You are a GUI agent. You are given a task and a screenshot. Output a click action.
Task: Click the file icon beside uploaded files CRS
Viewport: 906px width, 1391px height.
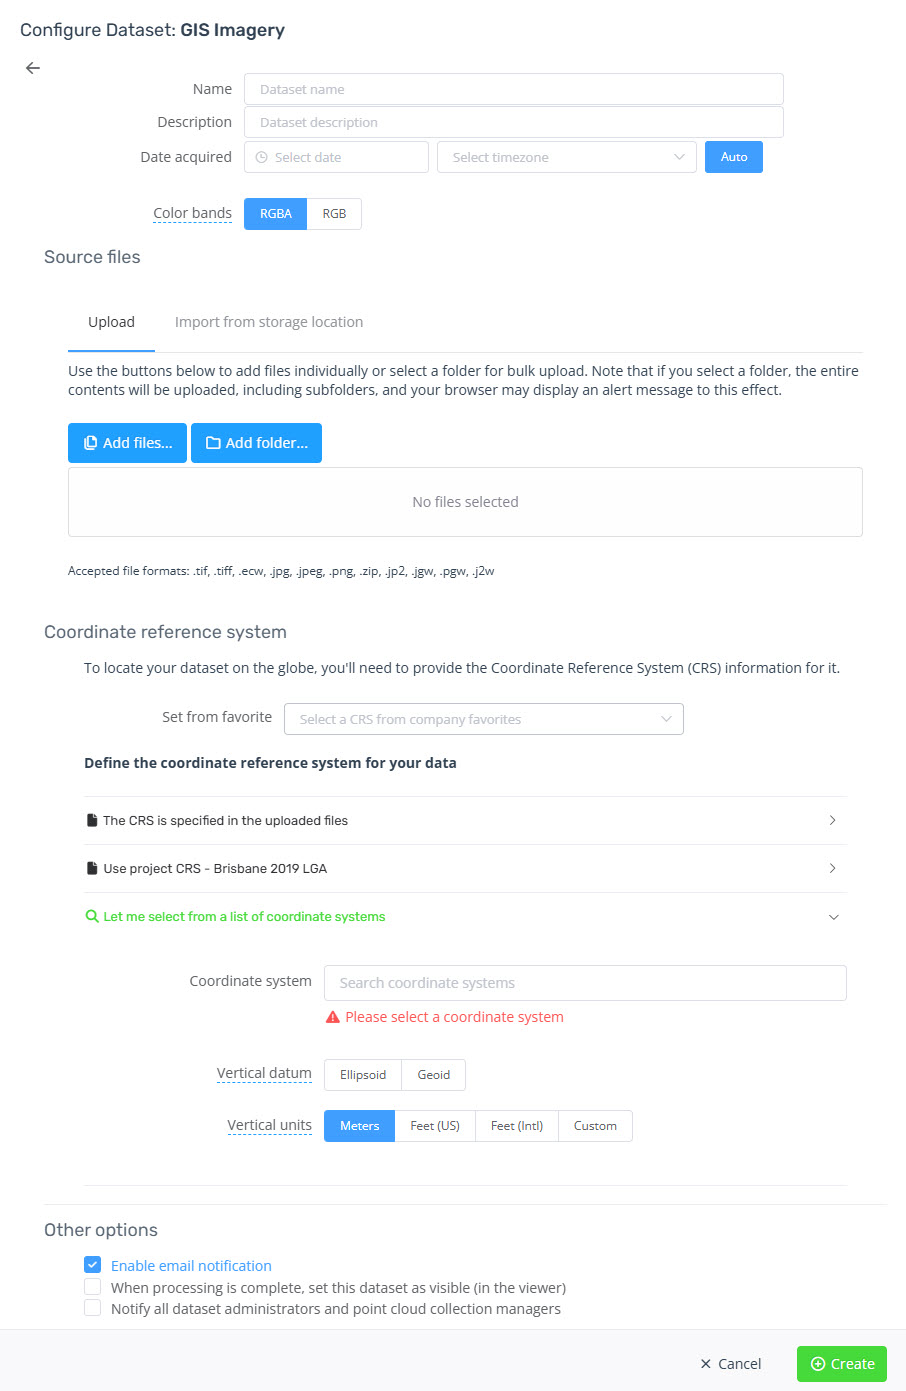[92, 820]
